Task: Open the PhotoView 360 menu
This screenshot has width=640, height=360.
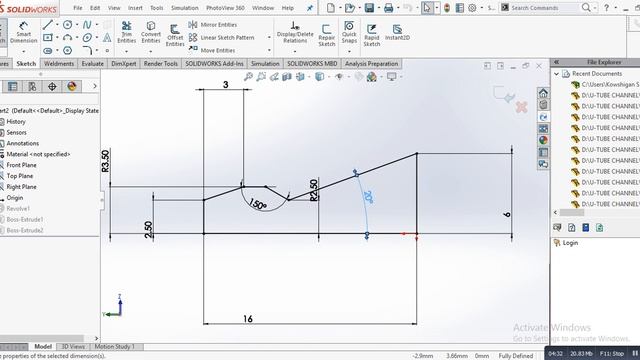Action: (225, 8)
